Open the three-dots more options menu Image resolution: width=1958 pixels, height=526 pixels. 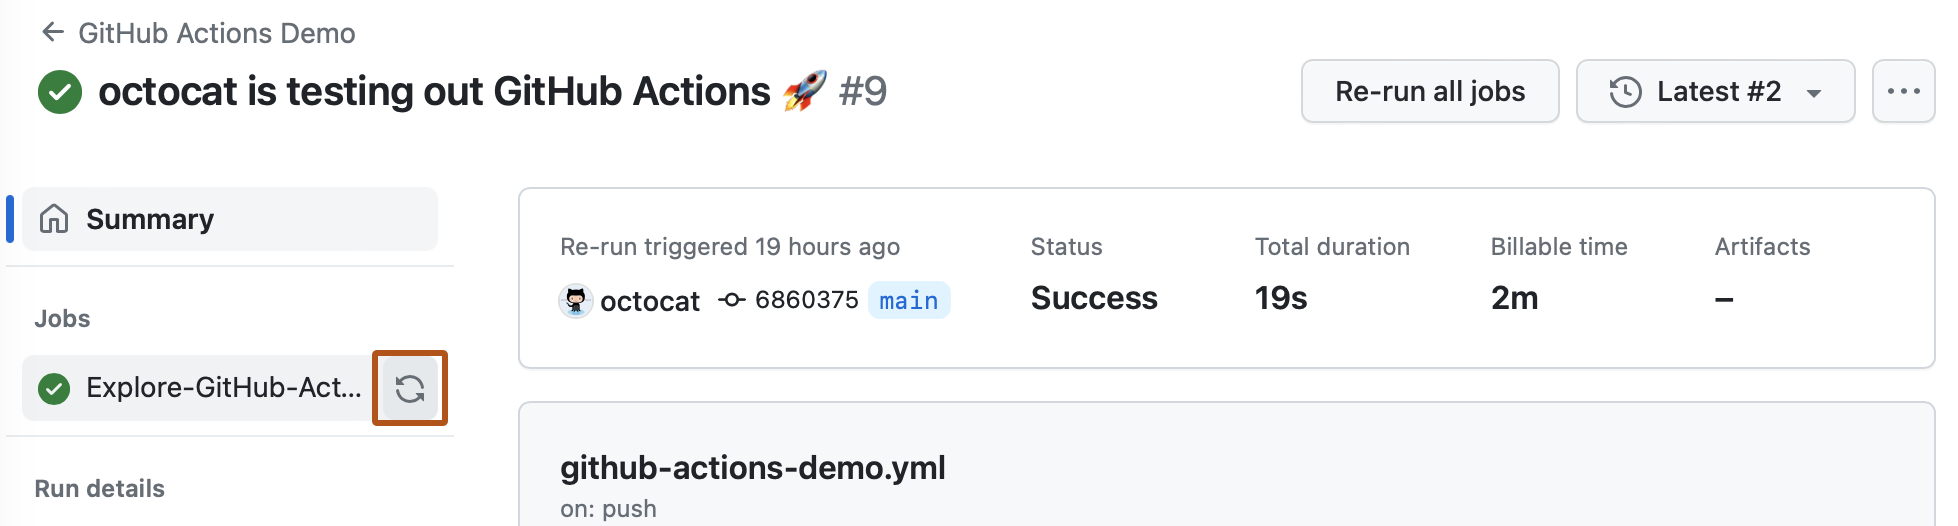[1903, 91]
